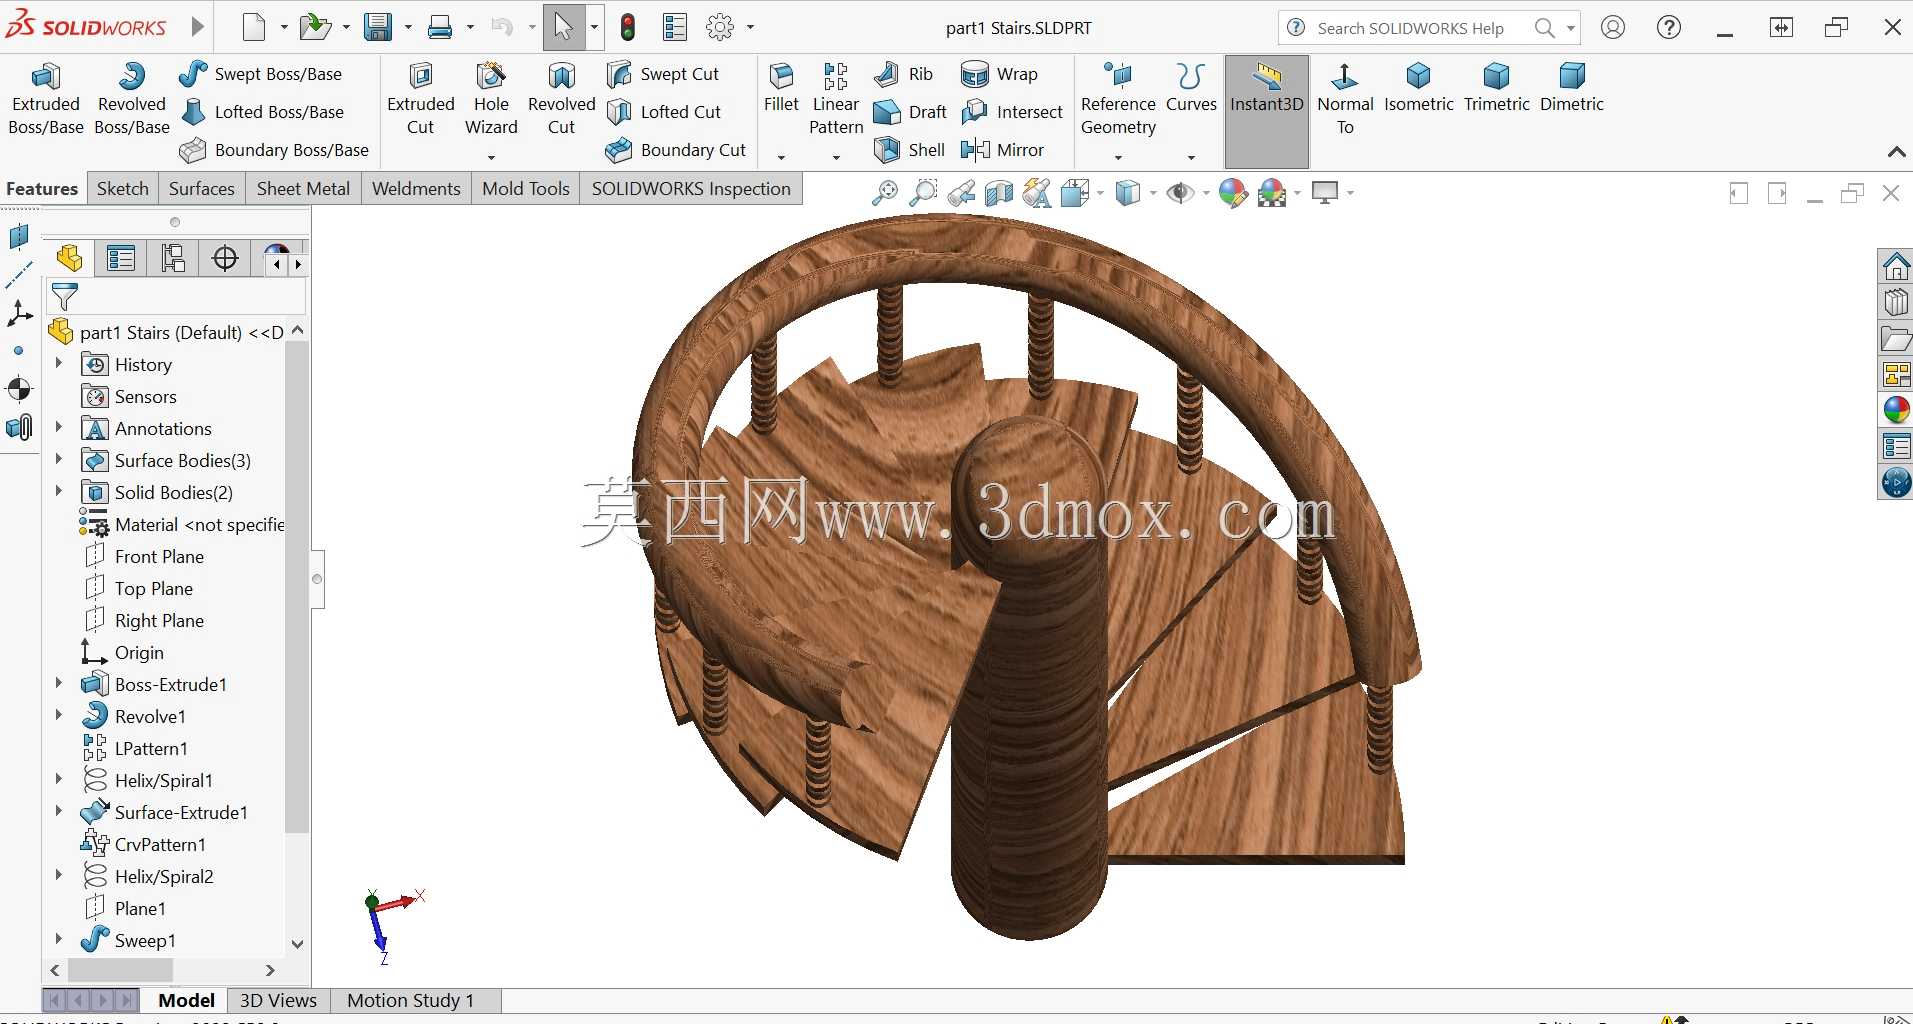Open the Mold Tools ribbon tab

tap(525, 189)
